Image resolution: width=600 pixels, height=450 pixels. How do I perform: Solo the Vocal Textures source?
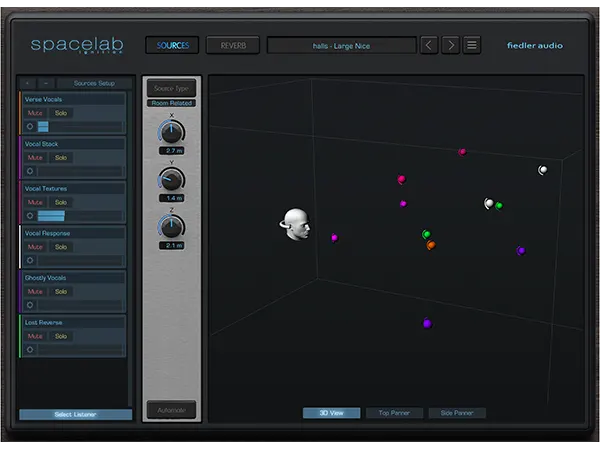click(x=61, y=202)
